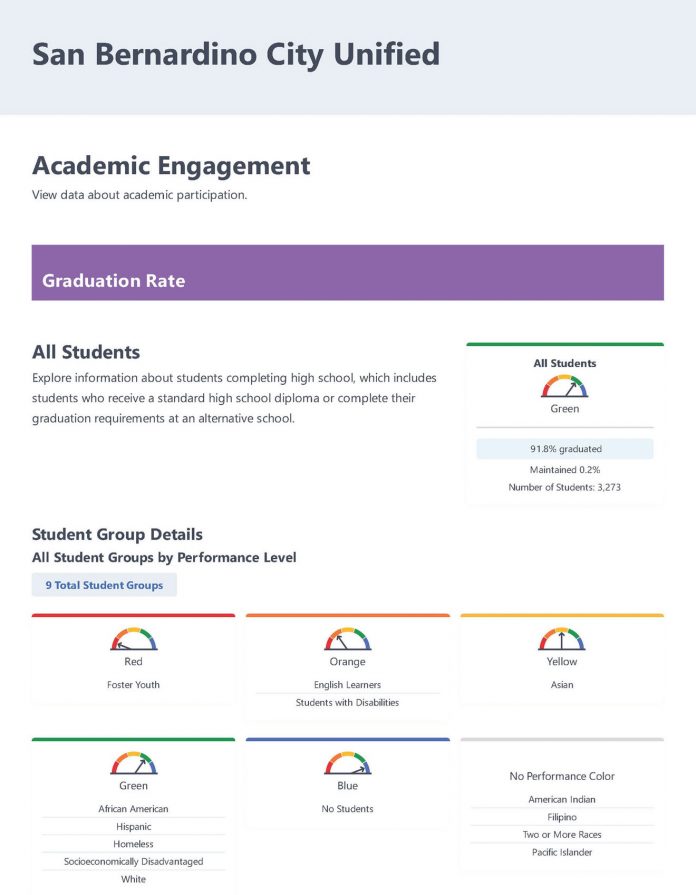The width and height of the screenshot is (696, 895).
Task: Click the 91.8% graduated highlight box
Action: (565, 449)
